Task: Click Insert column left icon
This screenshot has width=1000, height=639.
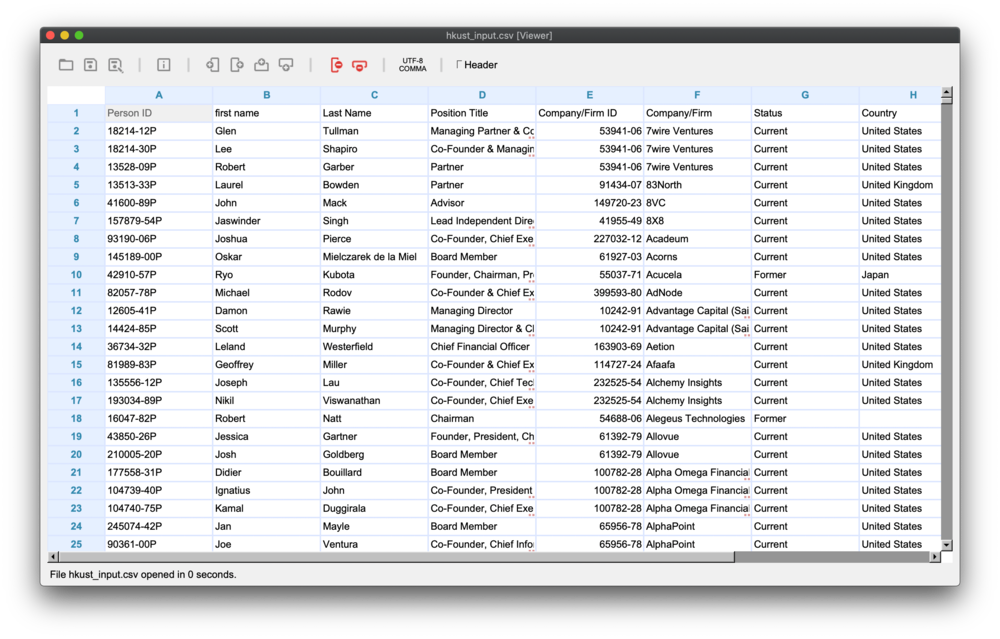Action: point(212,65)
